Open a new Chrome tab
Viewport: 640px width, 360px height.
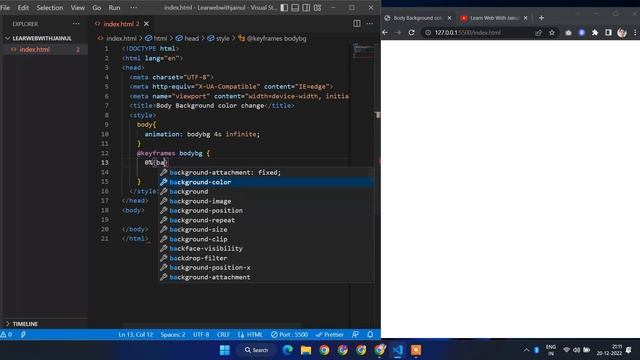pos(541,18)
